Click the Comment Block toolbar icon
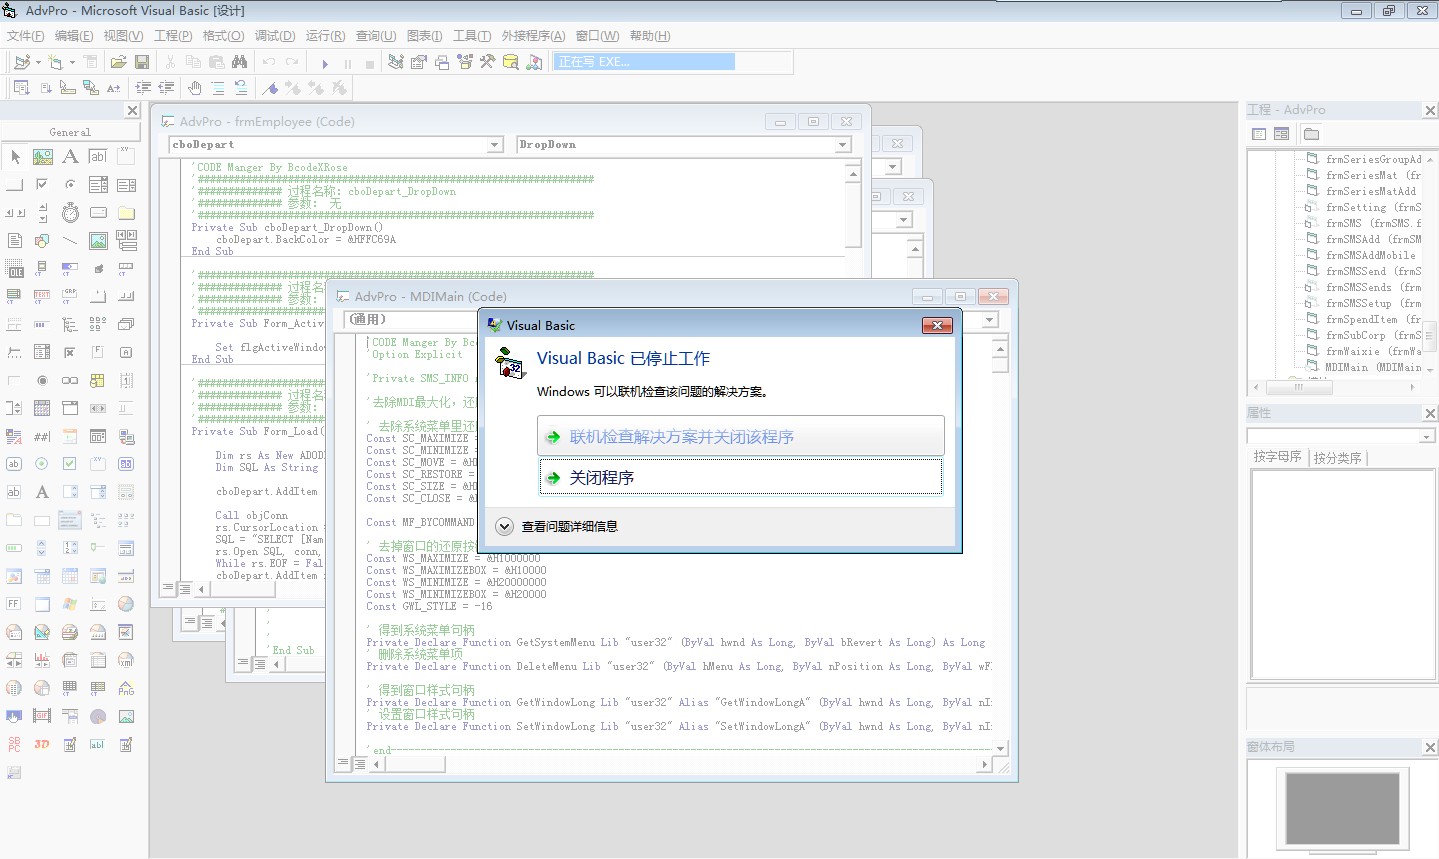 [x=217, y=88]
